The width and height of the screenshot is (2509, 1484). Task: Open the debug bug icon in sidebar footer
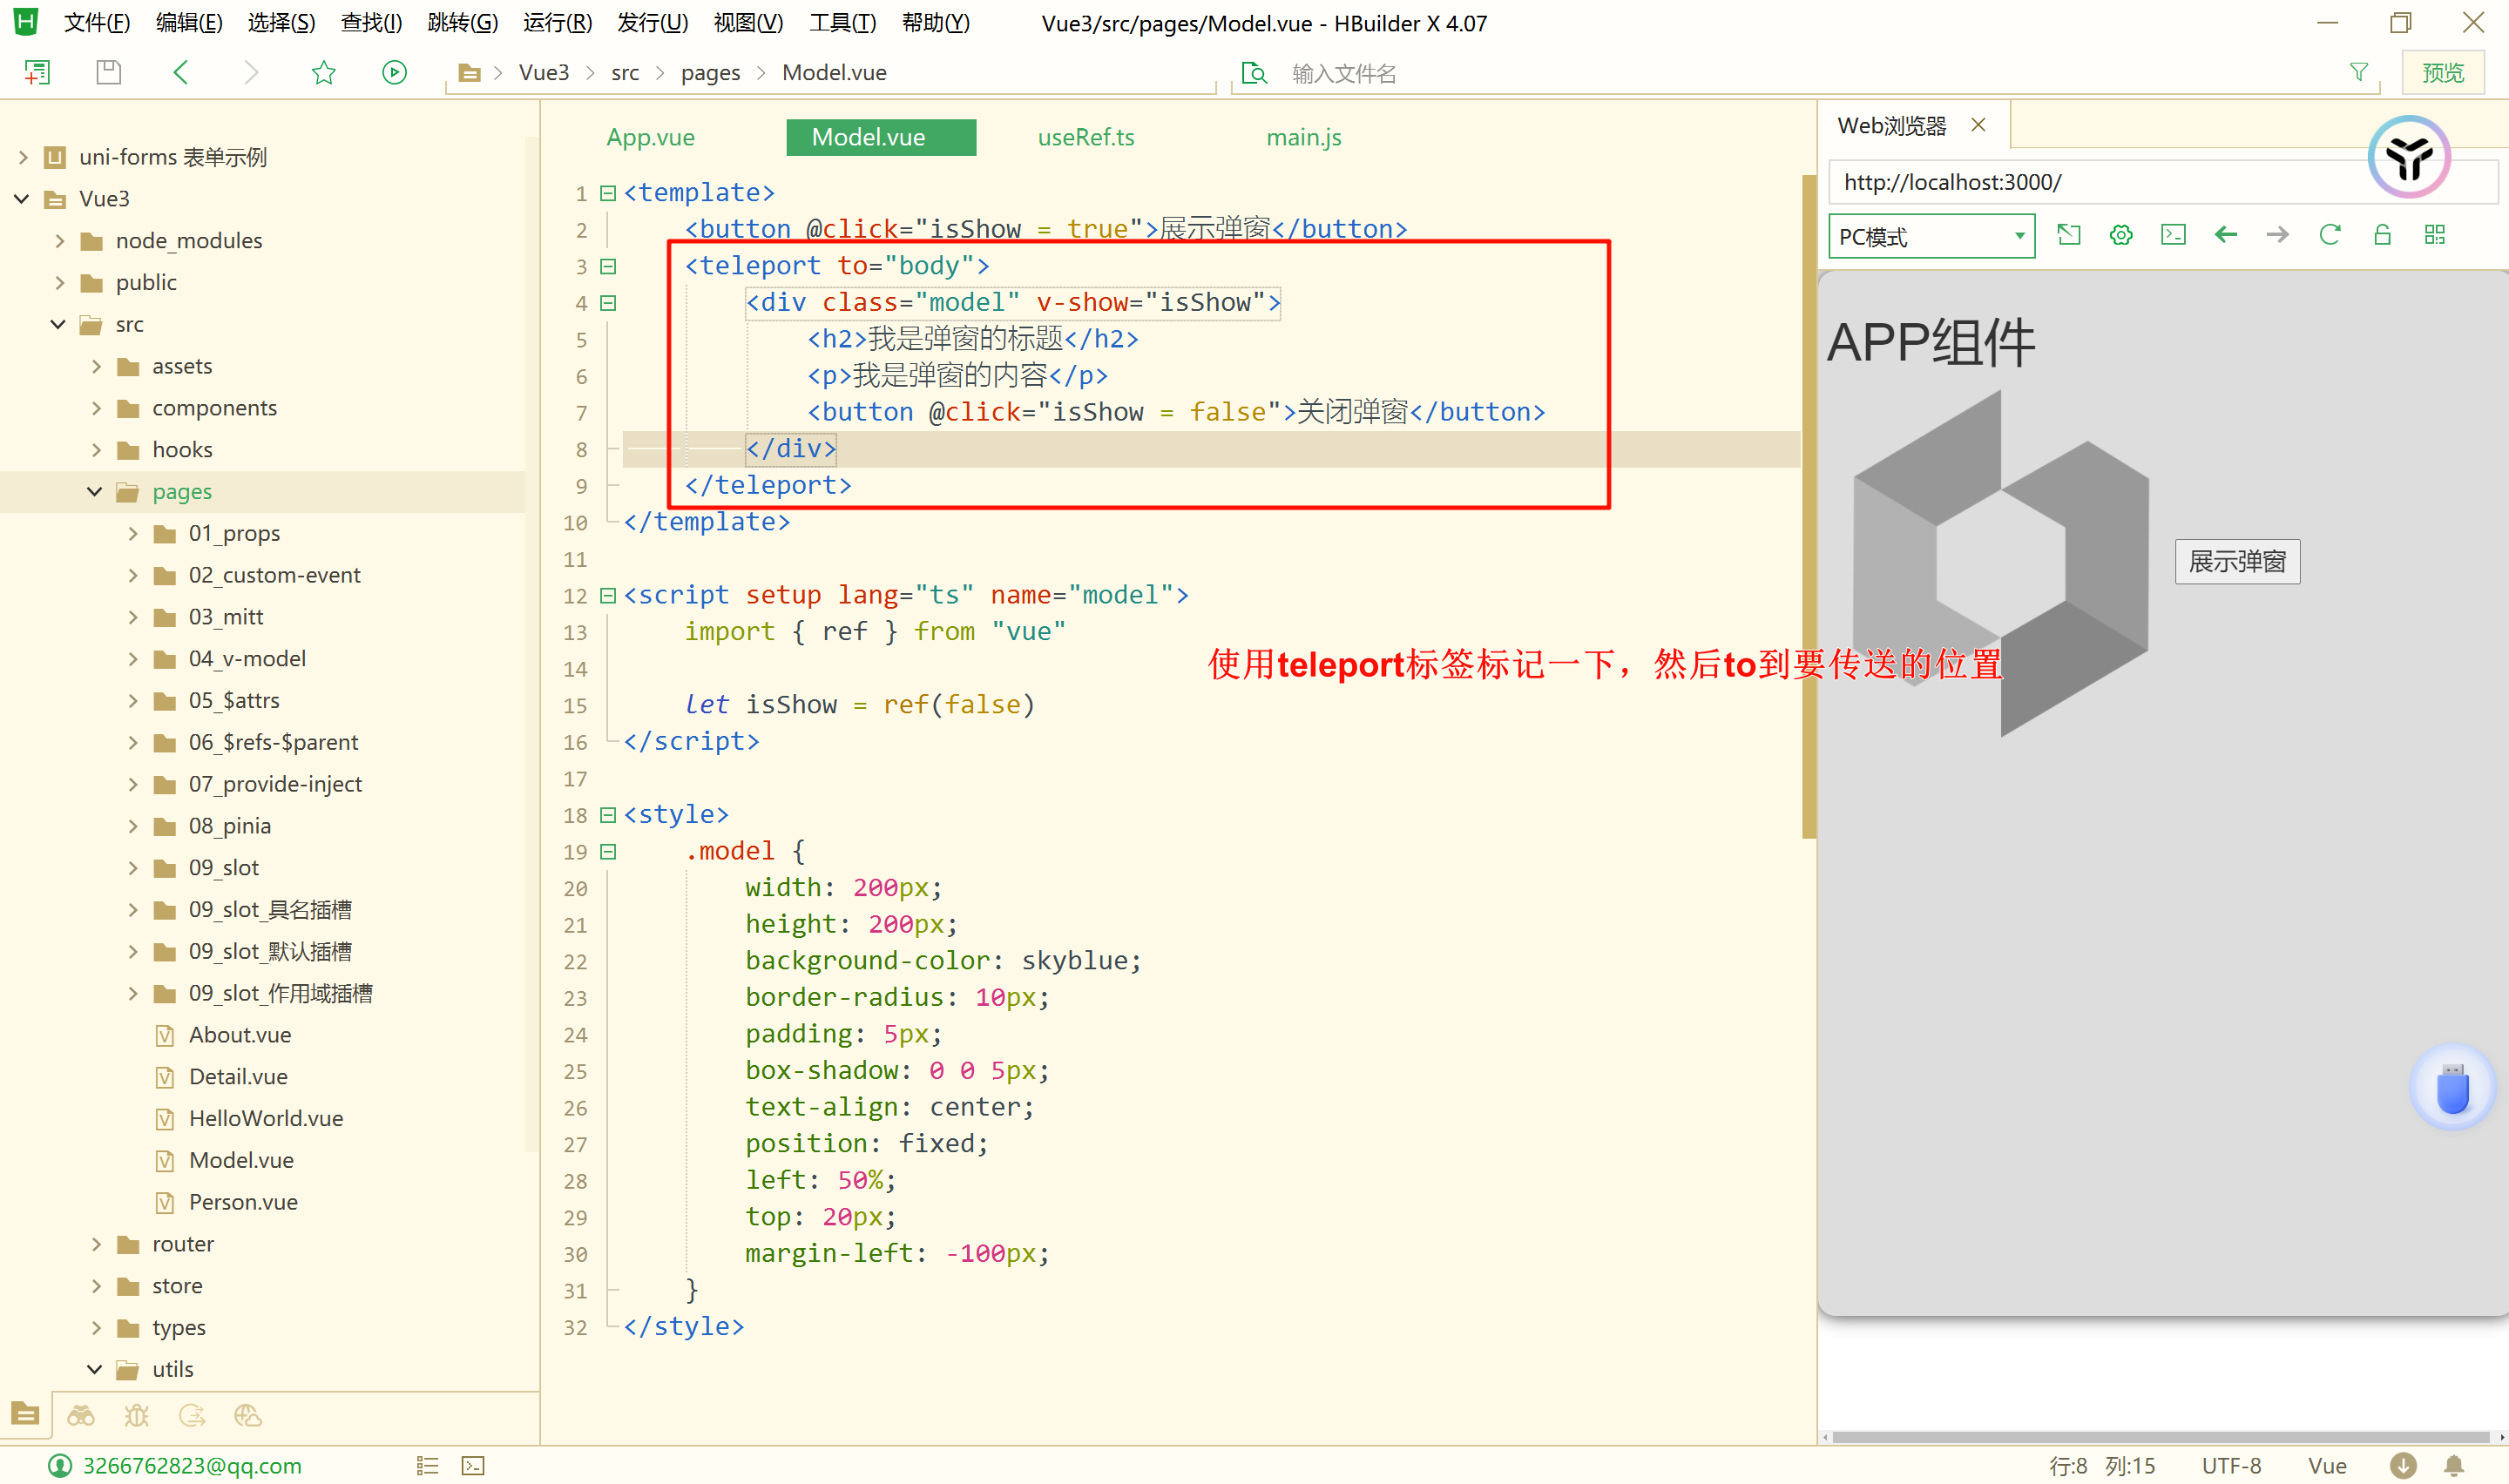pos(136,1415)
